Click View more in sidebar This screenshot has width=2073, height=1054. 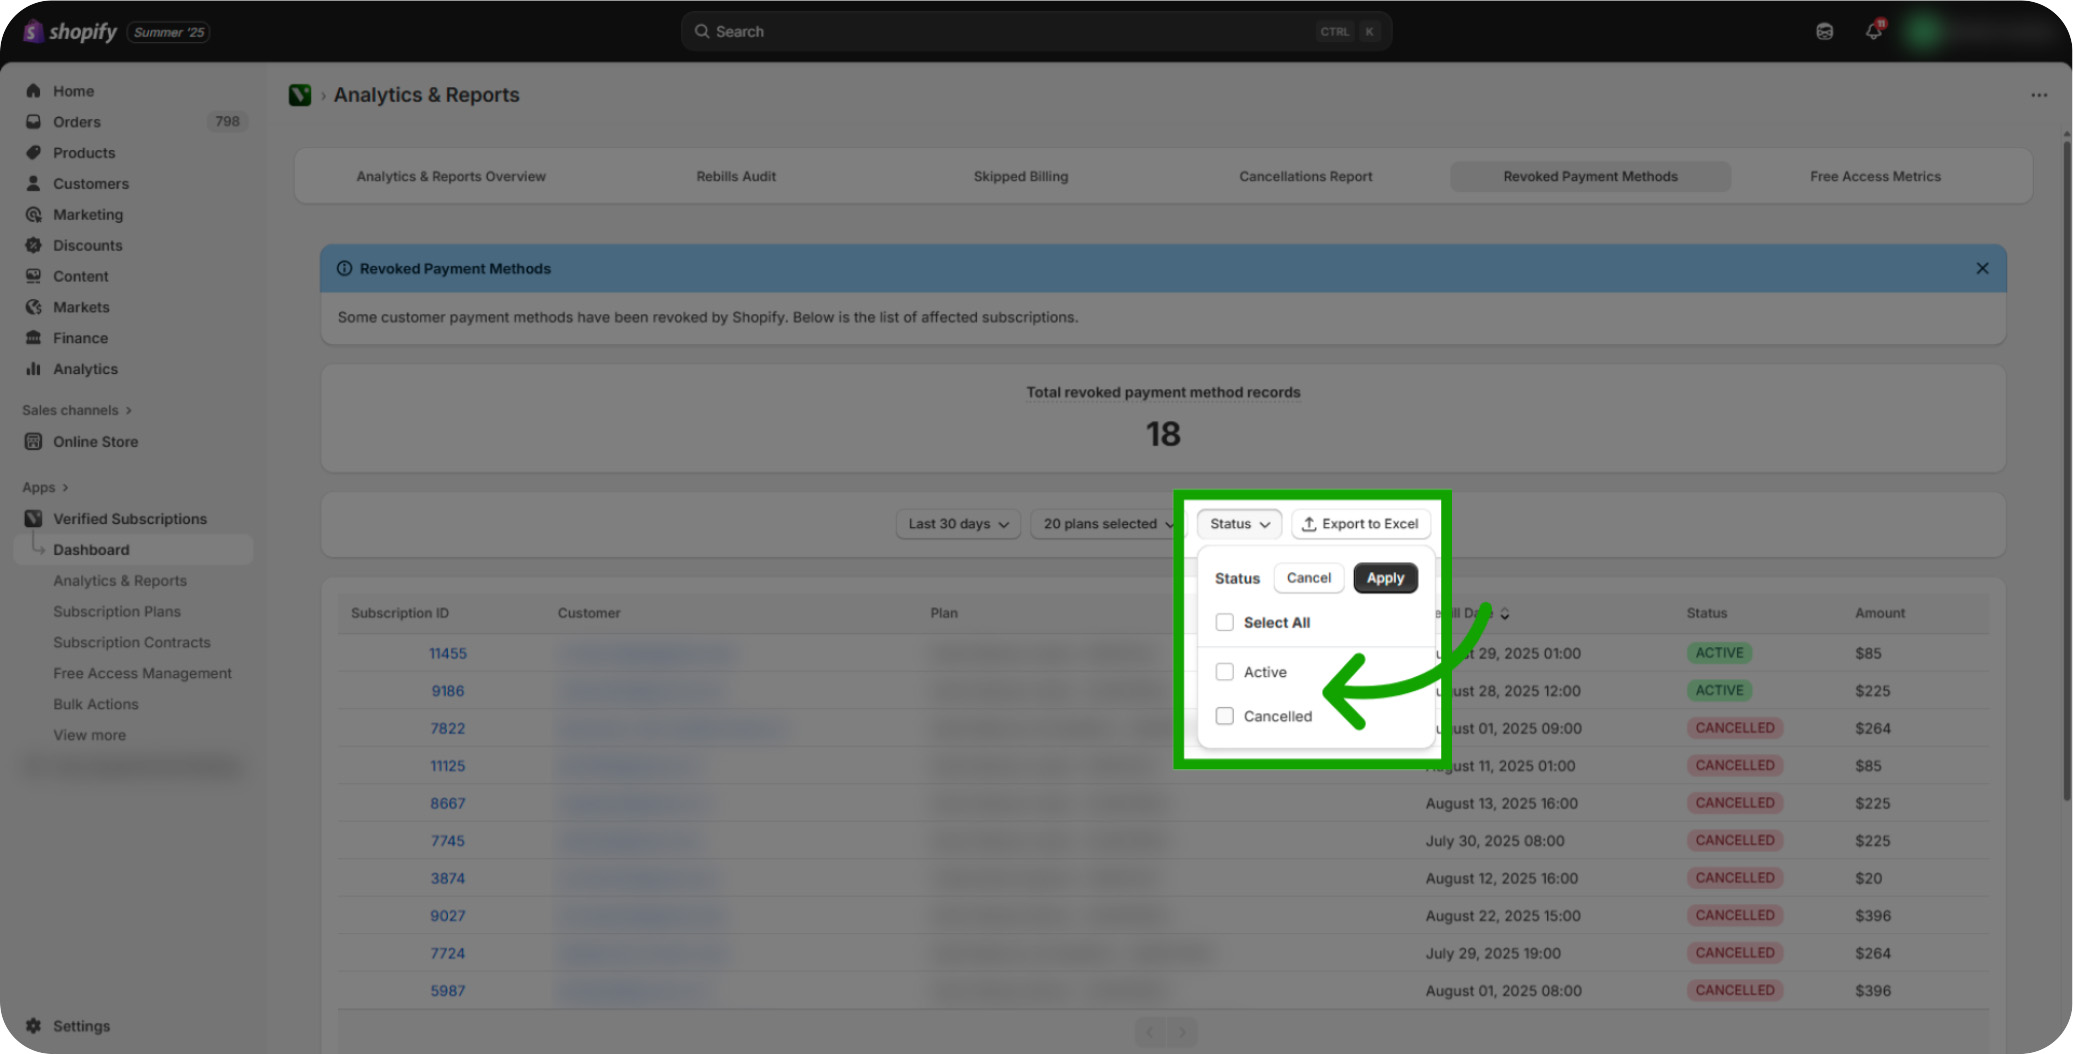point(90,735)
